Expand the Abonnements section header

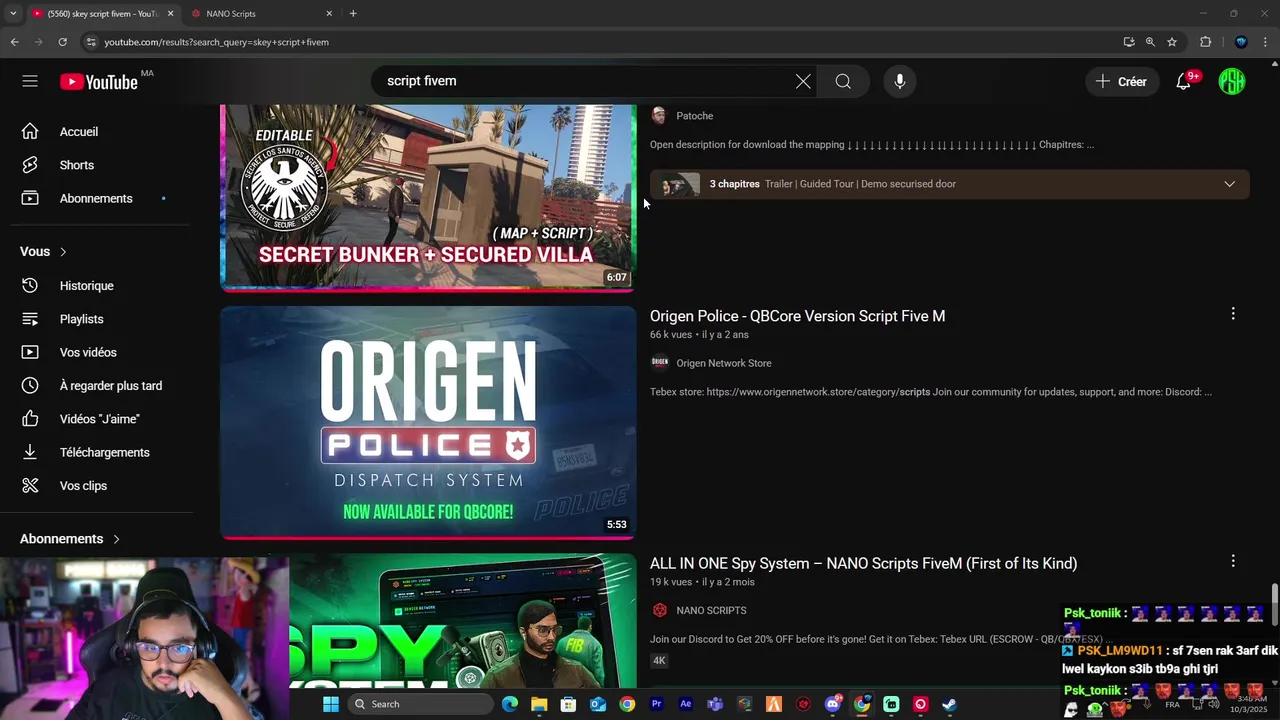(x=70, y=539)
